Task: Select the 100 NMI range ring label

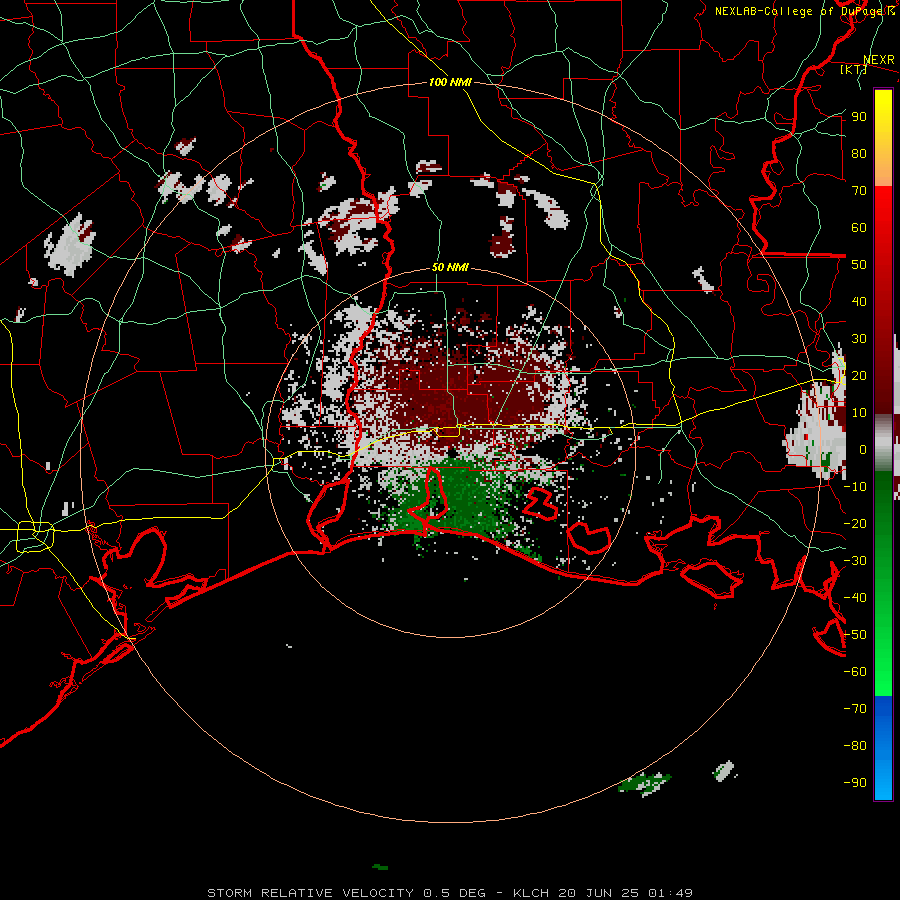Action: pos(450,82)
